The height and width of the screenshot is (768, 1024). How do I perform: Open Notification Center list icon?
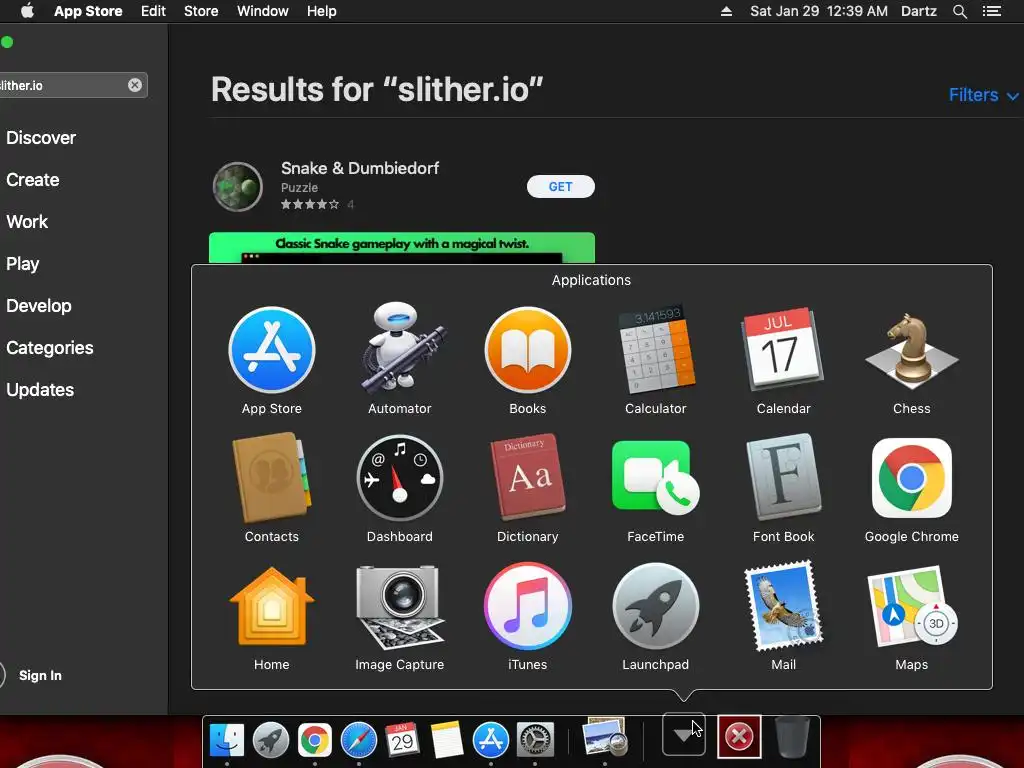point(991,11)
